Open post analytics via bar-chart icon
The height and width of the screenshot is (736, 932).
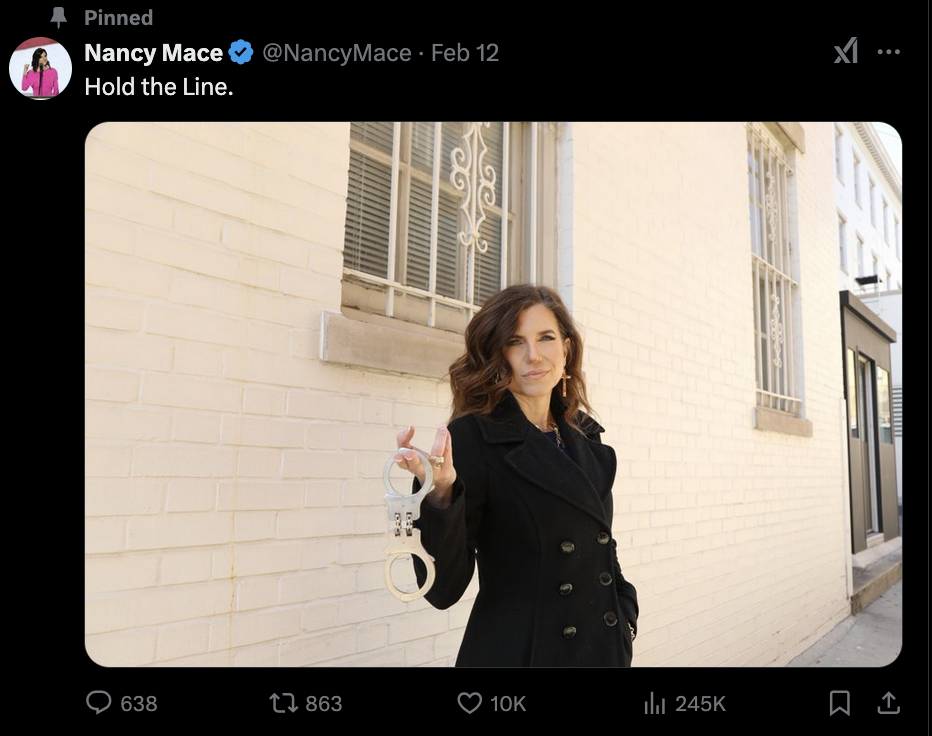pyautogui.click(x=655, y=703)
